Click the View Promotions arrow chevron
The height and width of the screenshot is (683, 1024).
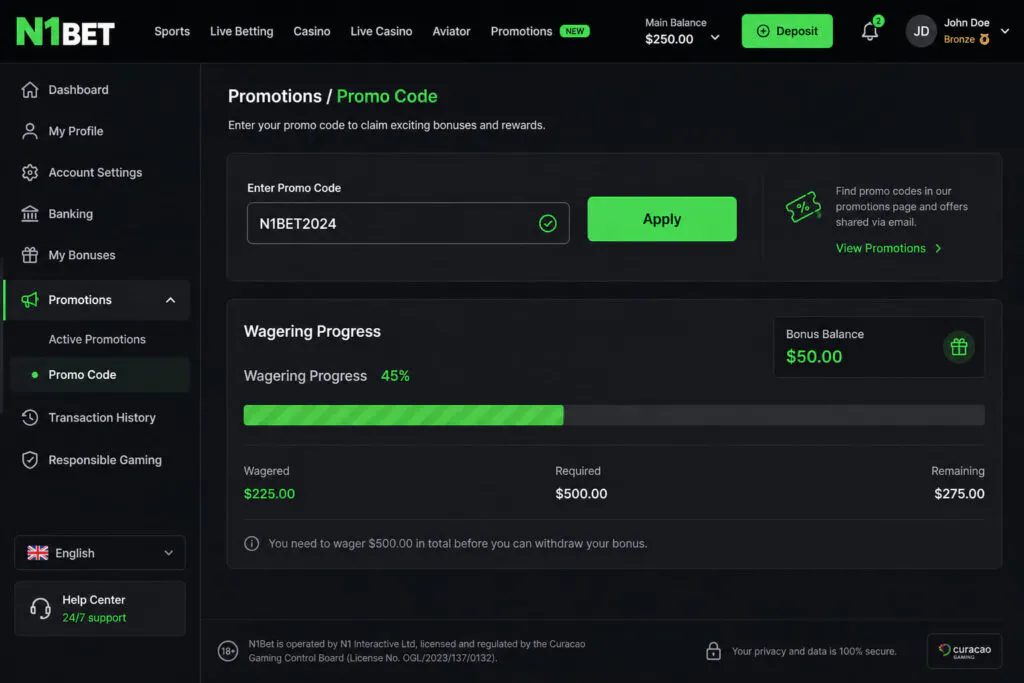click(938, 248)
